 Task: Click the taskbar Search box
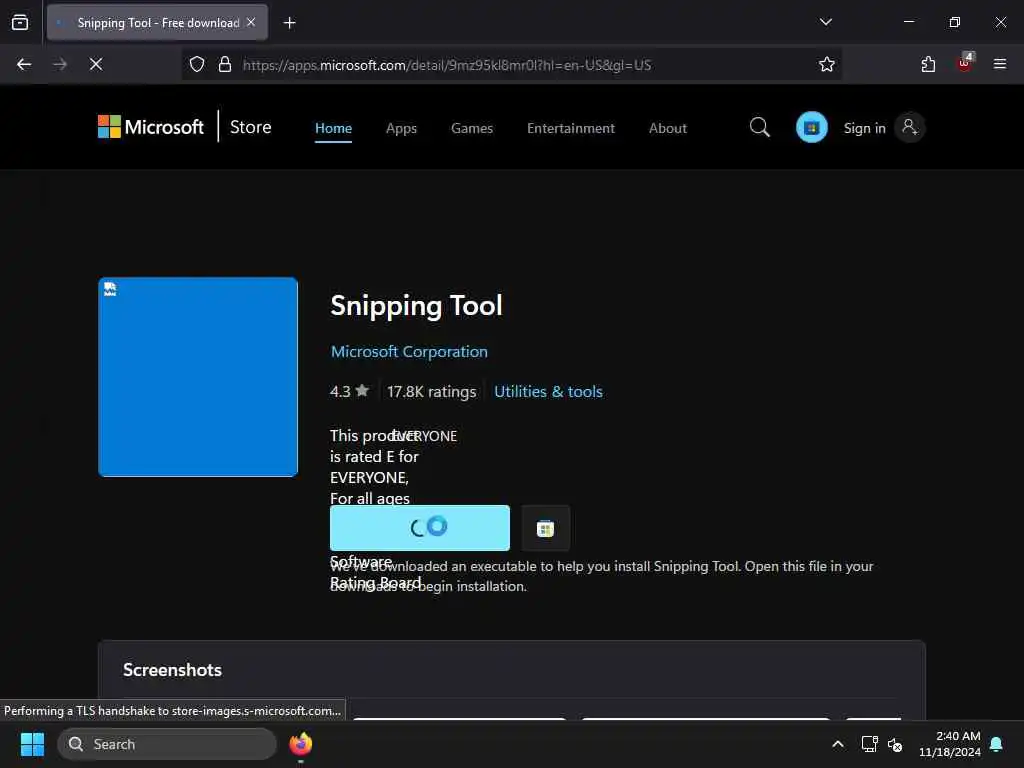pos(167,744)
